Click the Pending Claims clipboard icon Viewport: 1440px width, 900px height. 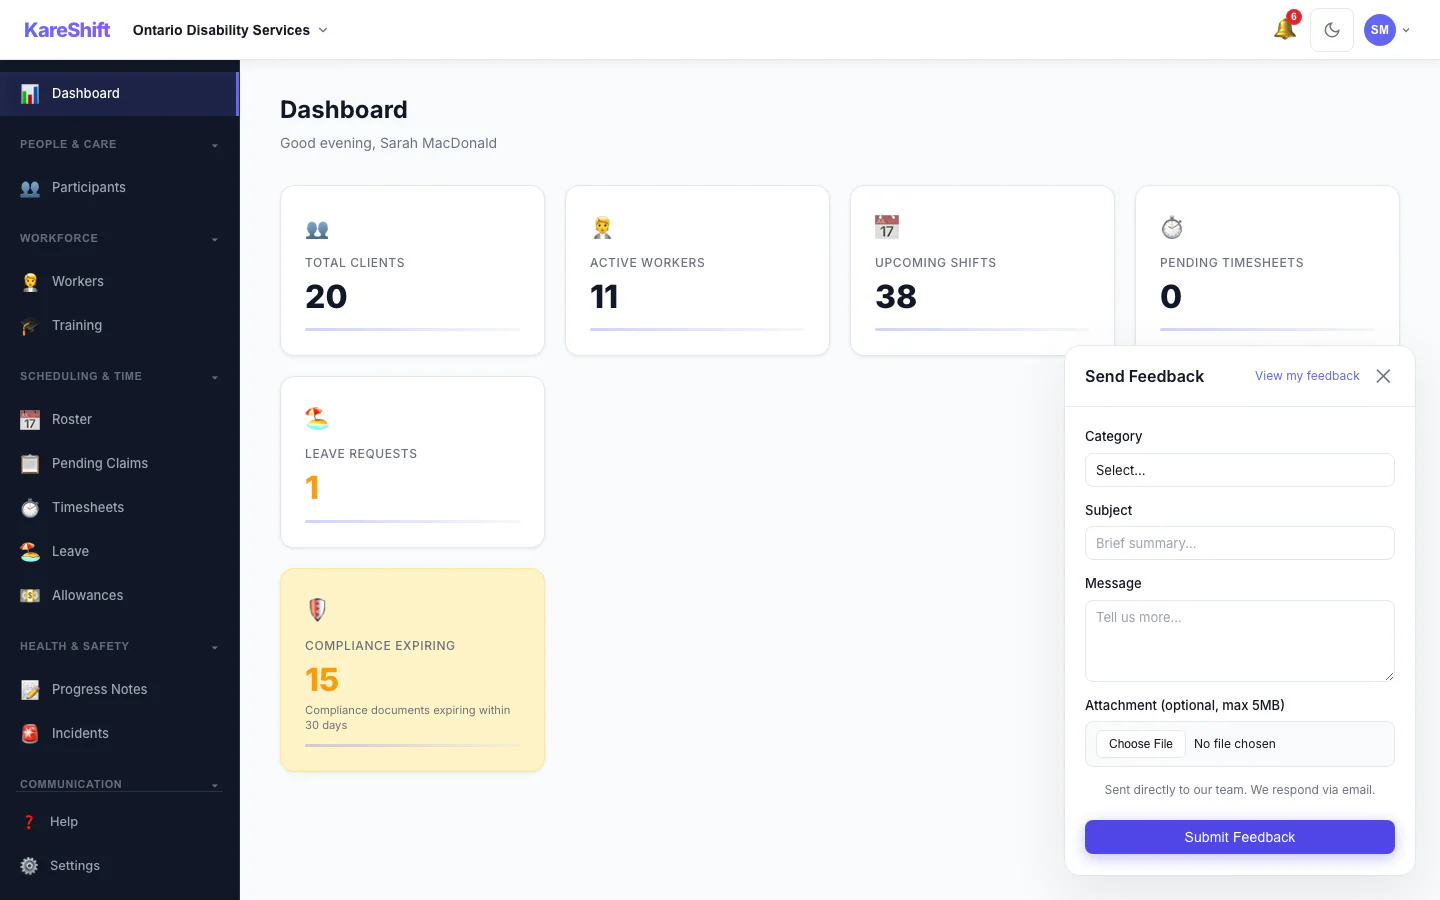[30, 464]
